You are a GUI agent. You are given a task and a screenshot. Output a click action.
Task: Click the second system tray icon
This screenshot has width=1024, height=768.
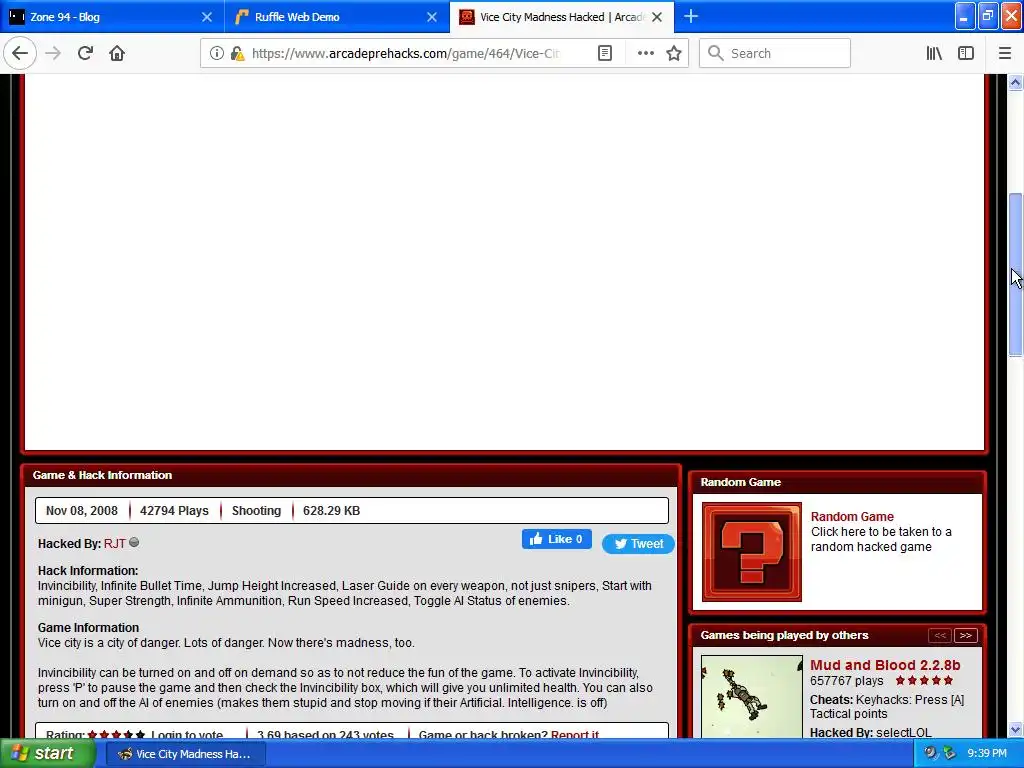(x=950, y=754)
